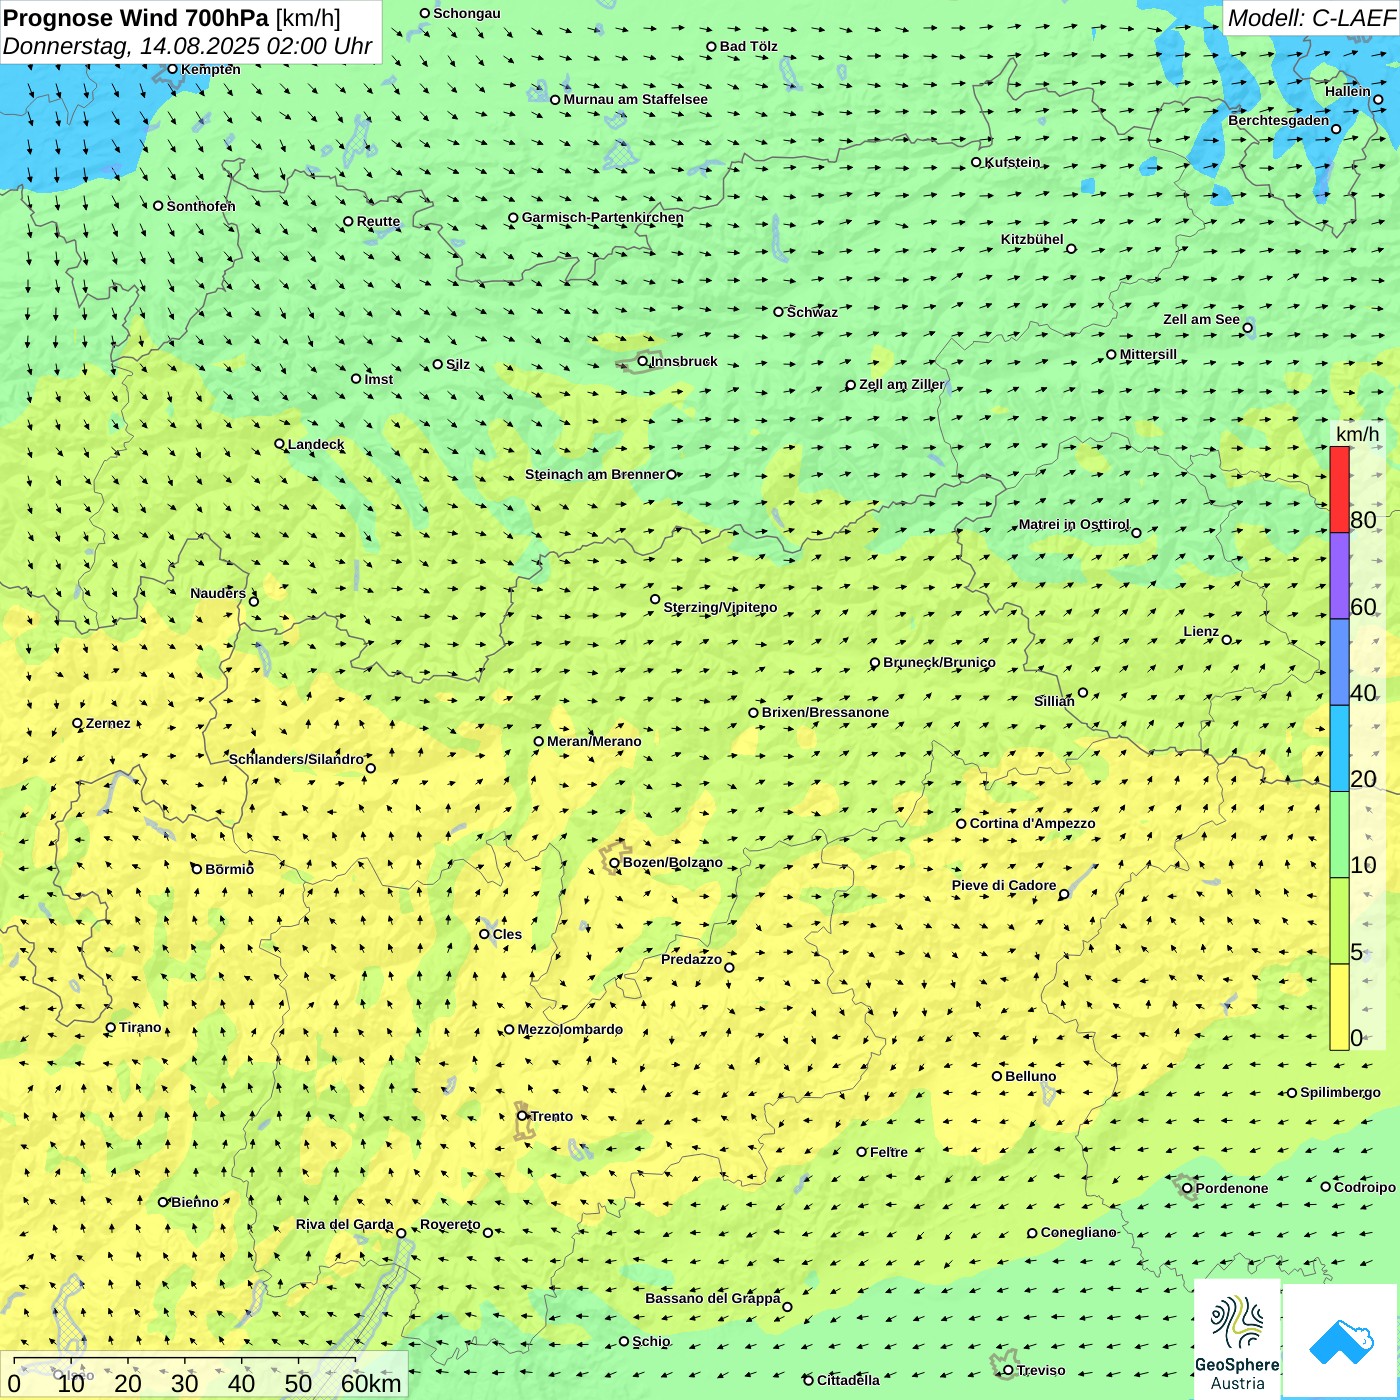Click the Bad Tölz label
This screenshot has width=1400, height=1400.
click(748, 46)
